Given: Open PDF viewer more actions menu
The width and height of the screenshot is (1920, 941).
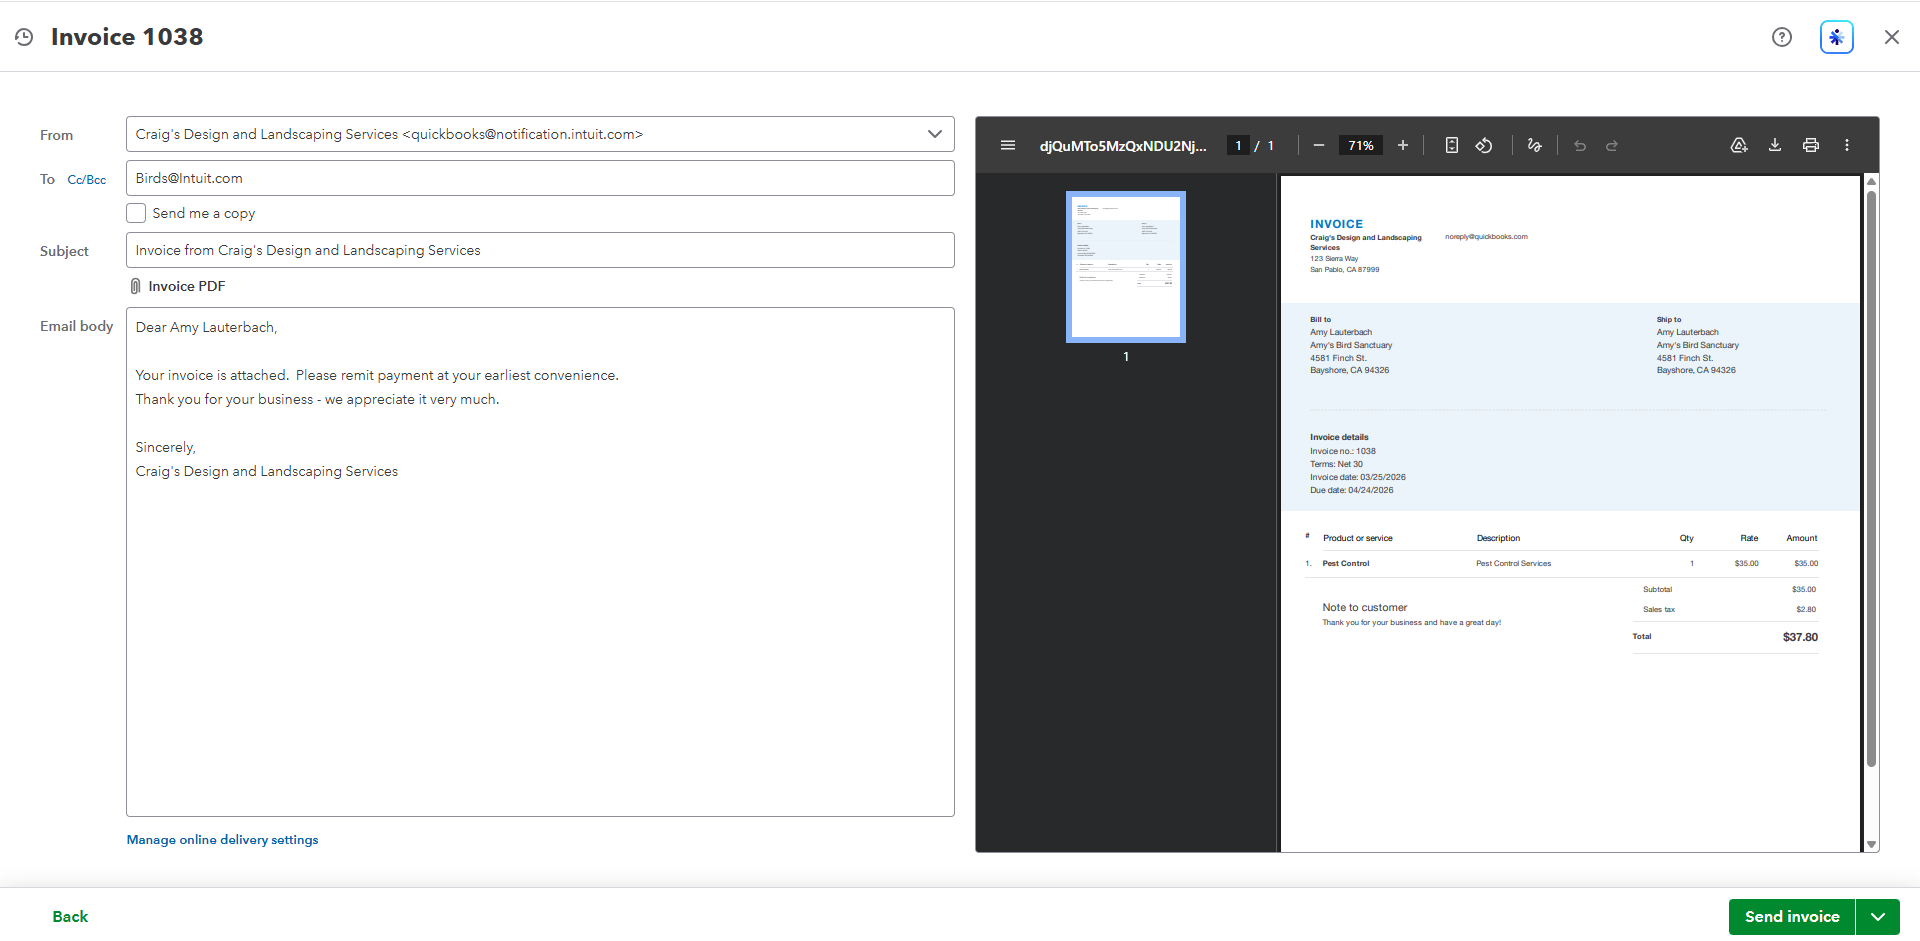Looking at the screenshot, I should coord(1847,145).
